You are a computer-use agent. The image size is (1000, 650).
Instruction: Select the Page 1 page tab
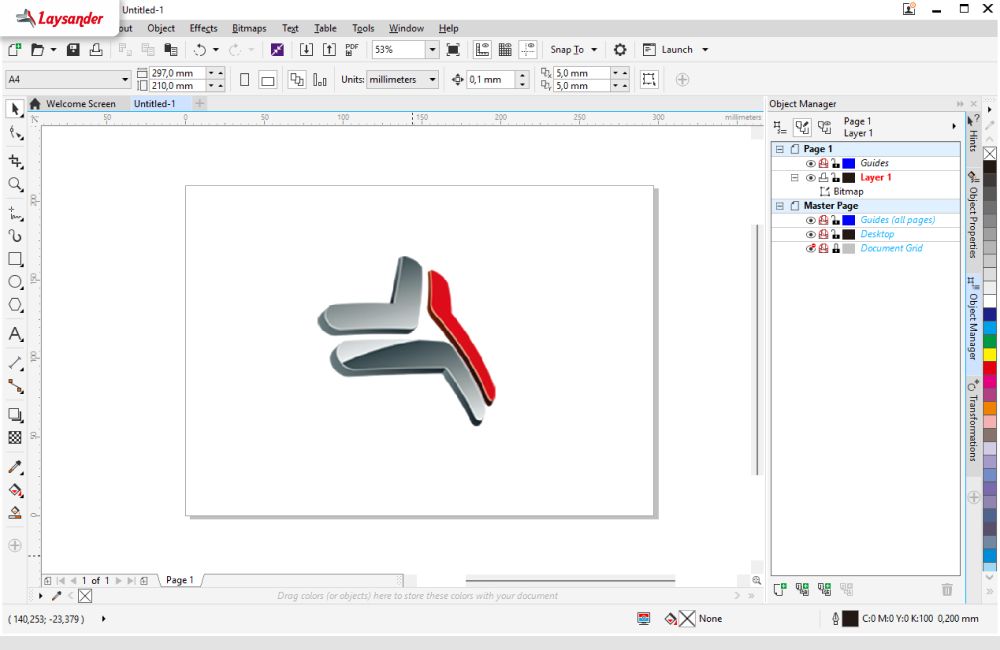click(179, 580)
